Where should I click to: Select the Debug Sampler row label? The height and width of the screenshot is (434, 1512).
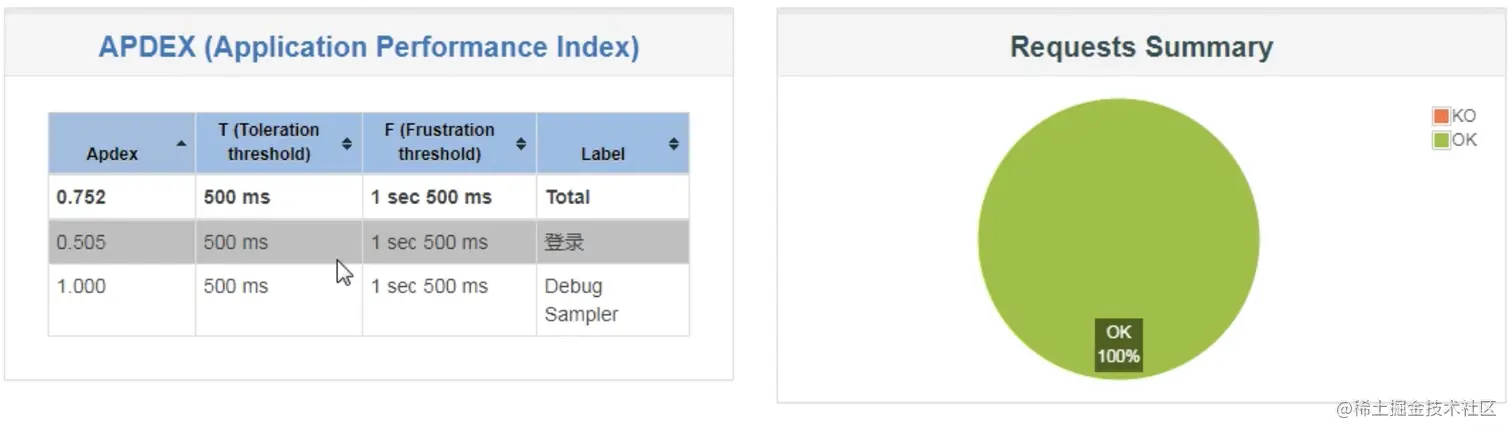(x=581, y=300)
